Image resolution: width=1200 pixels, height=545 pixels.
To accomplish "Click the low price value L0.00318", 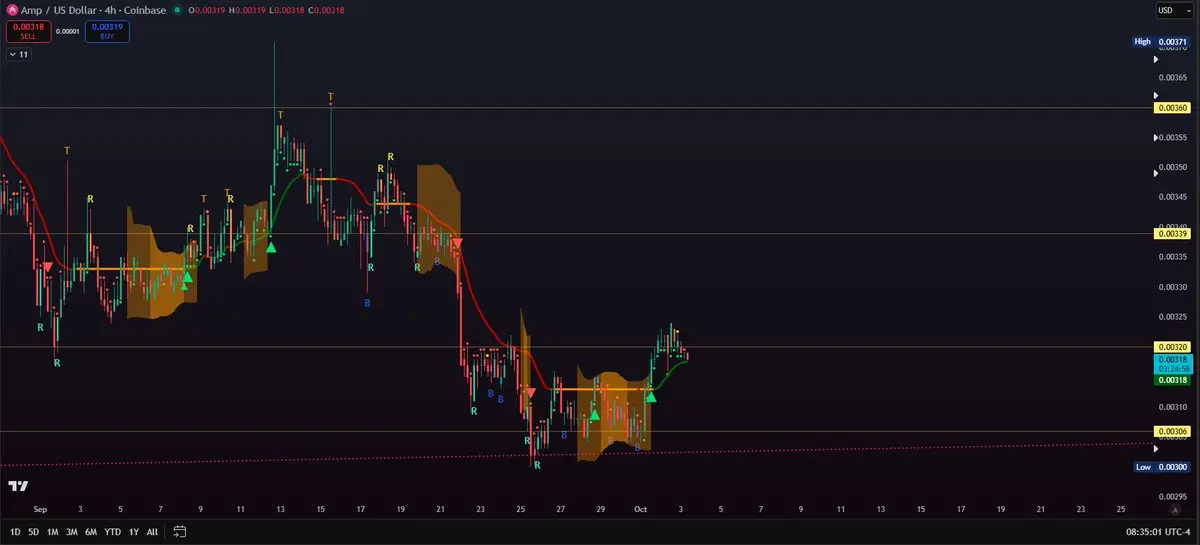I will [287, 9].
